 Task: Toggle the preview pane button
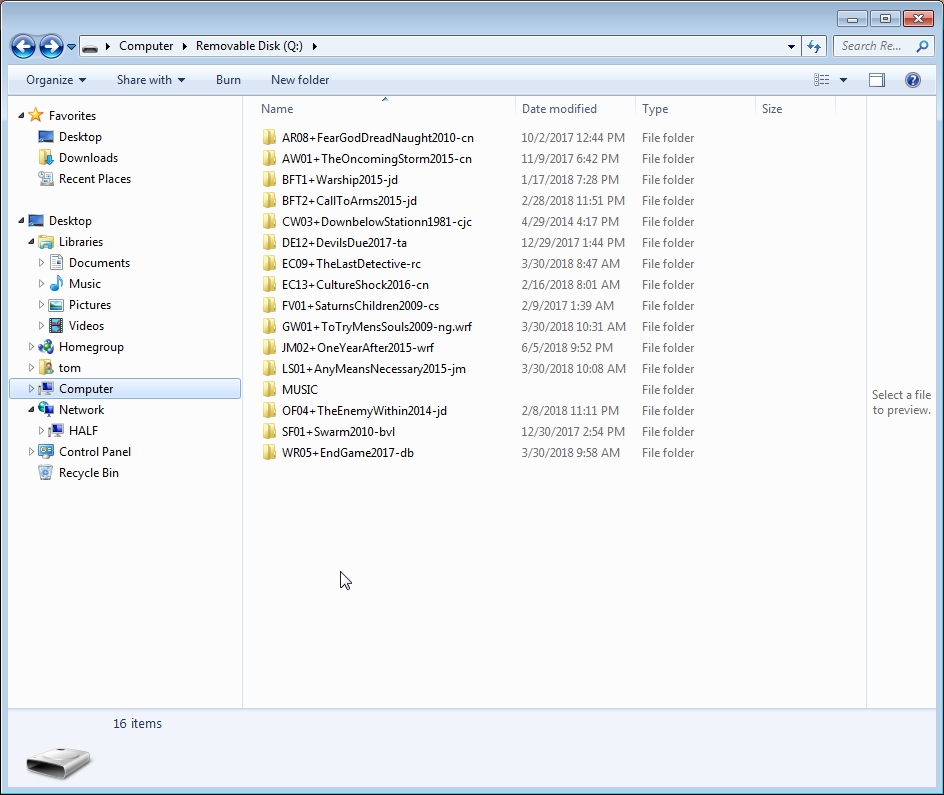(x=877, y=80)
